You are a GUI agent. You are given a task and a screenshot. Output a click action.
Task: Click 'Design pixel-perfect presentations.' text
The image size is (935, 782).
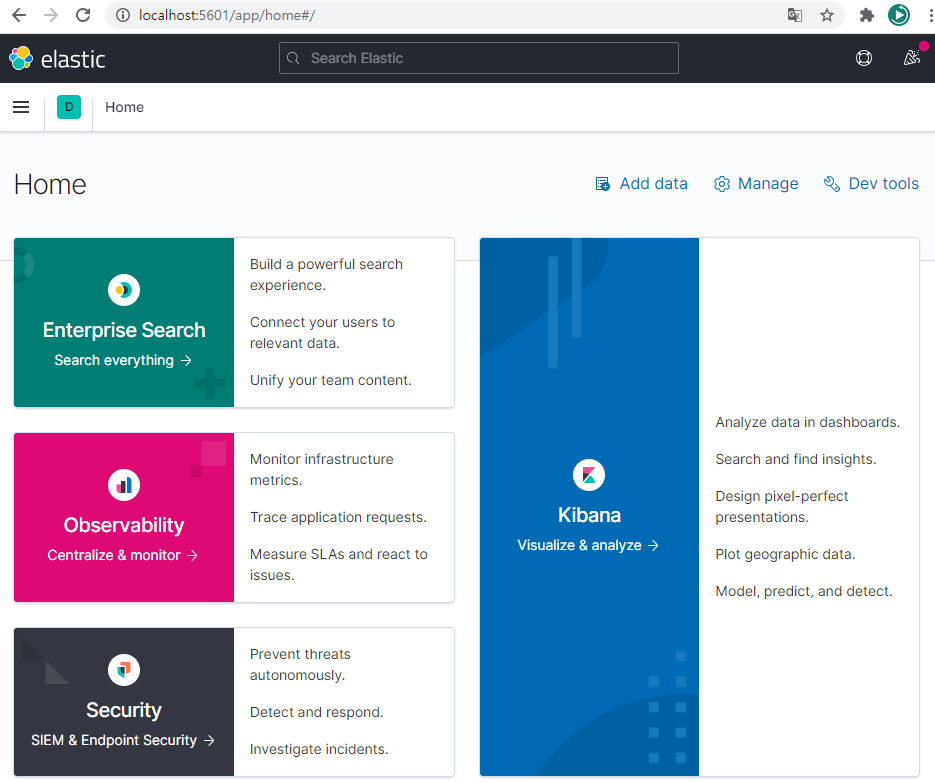click(782, 506)
